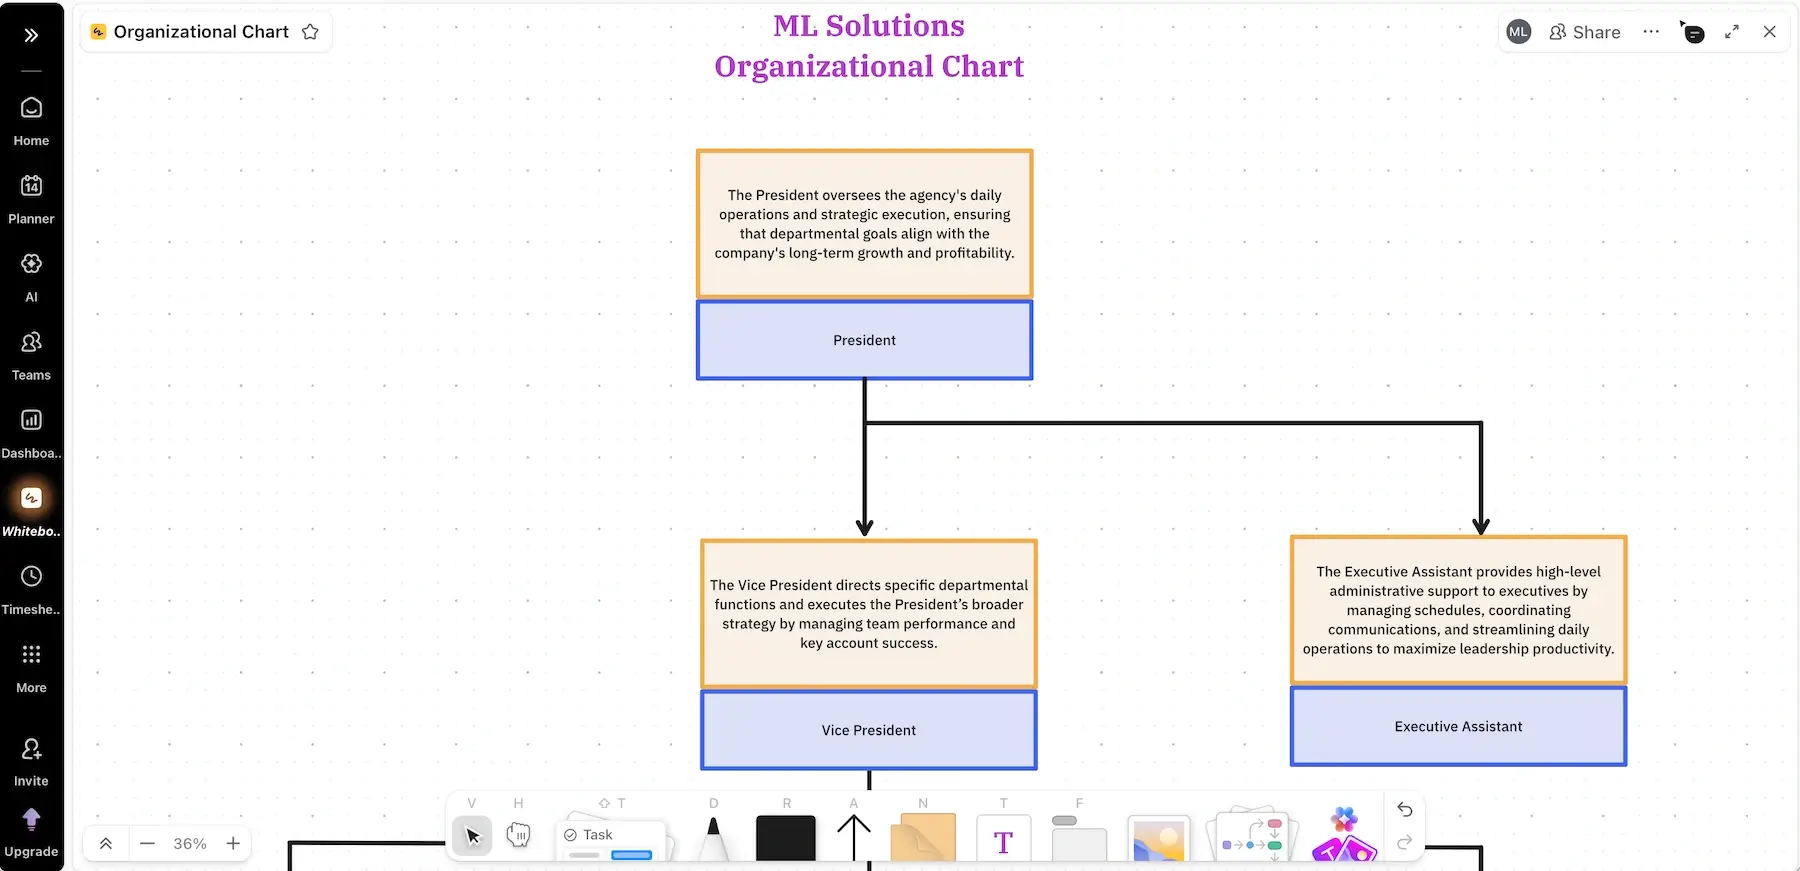The width and height of the screenshot is (1800, 871).
Task: Choose the Hand pan tool
Action: pos(518,835)
